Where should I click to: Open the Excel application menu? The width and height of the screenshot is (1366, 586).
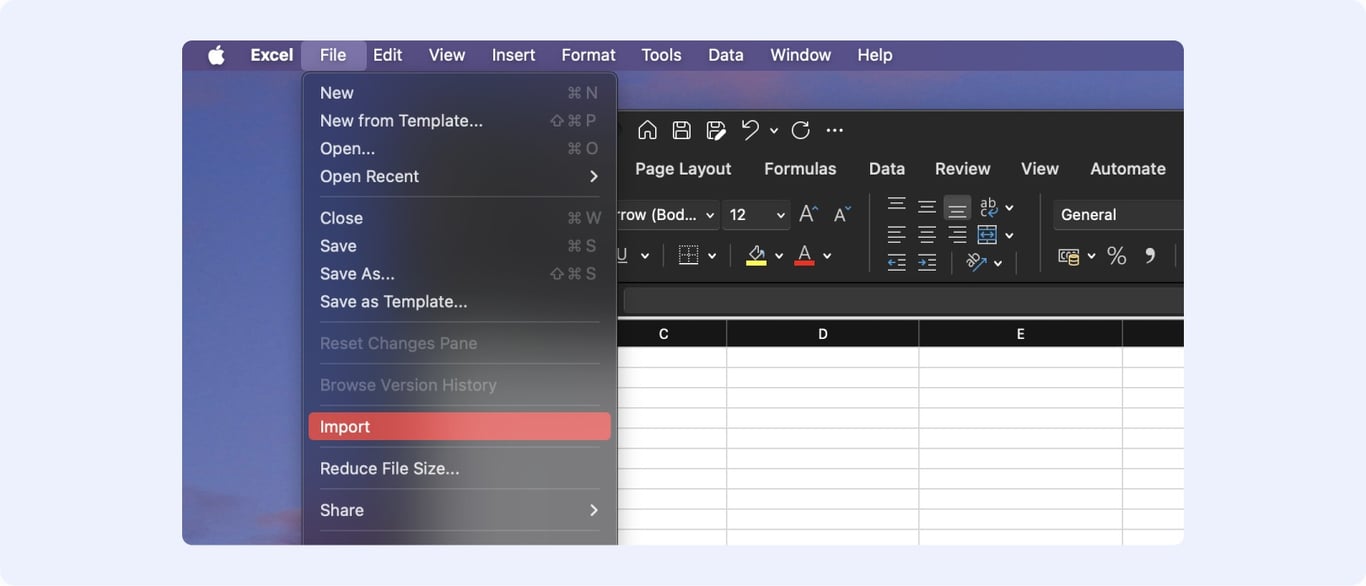[271, 55]
